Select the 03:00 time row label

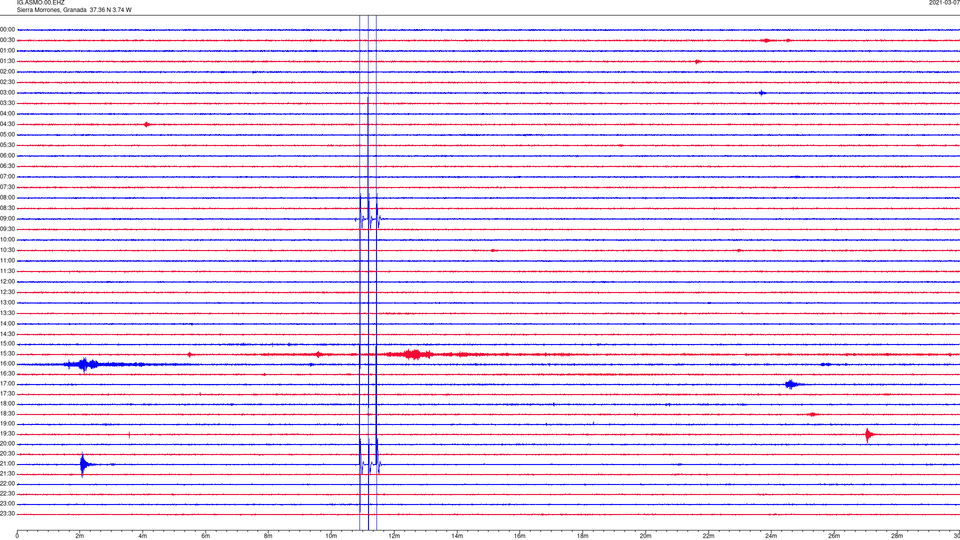click(7, 93)
